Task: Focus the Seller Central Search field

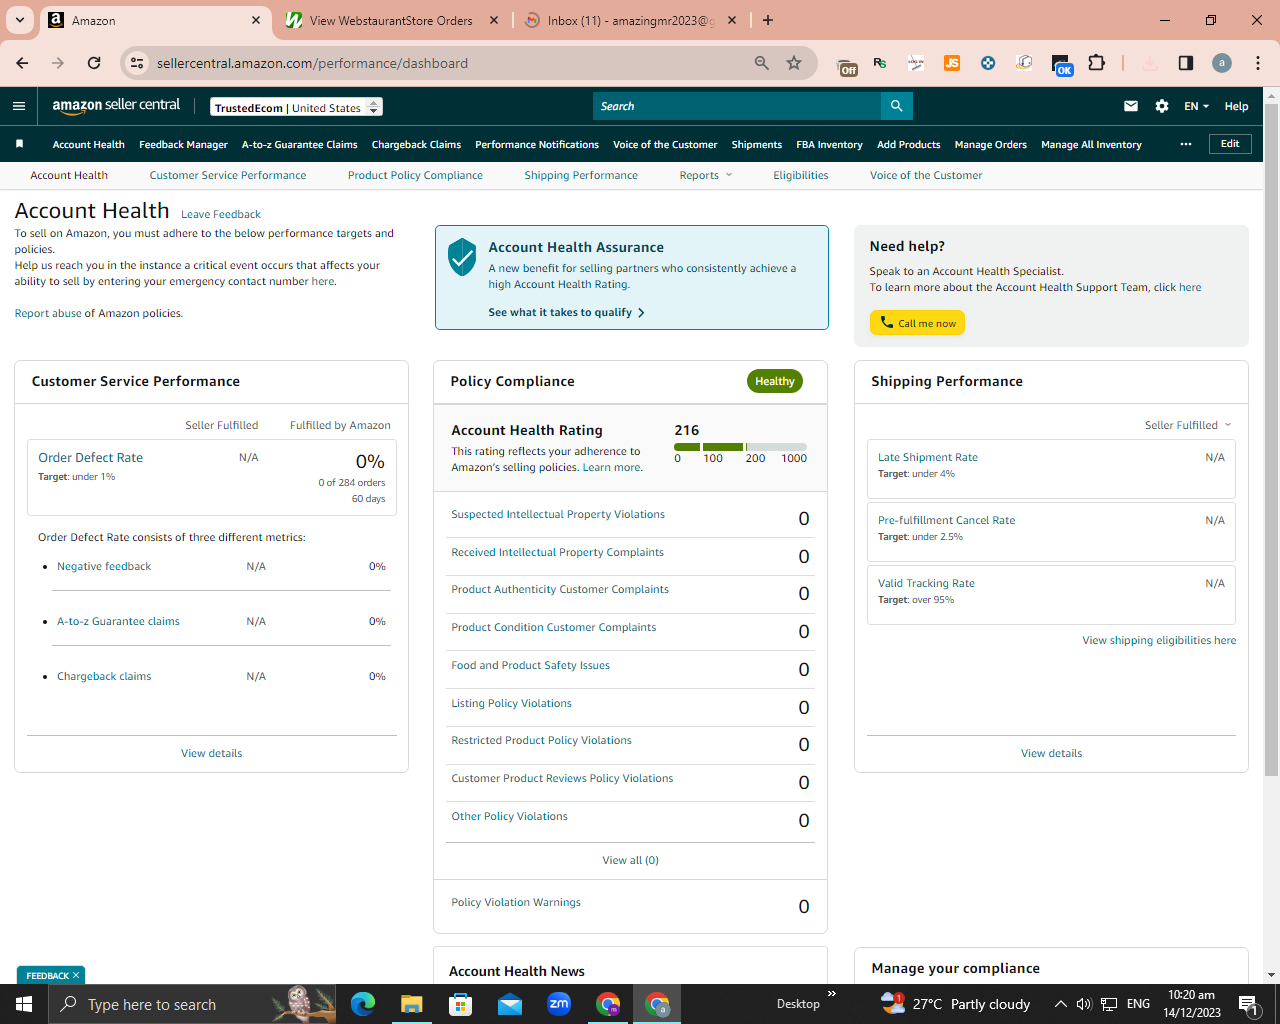Action: pyautogui.click(x=737, y=106)
